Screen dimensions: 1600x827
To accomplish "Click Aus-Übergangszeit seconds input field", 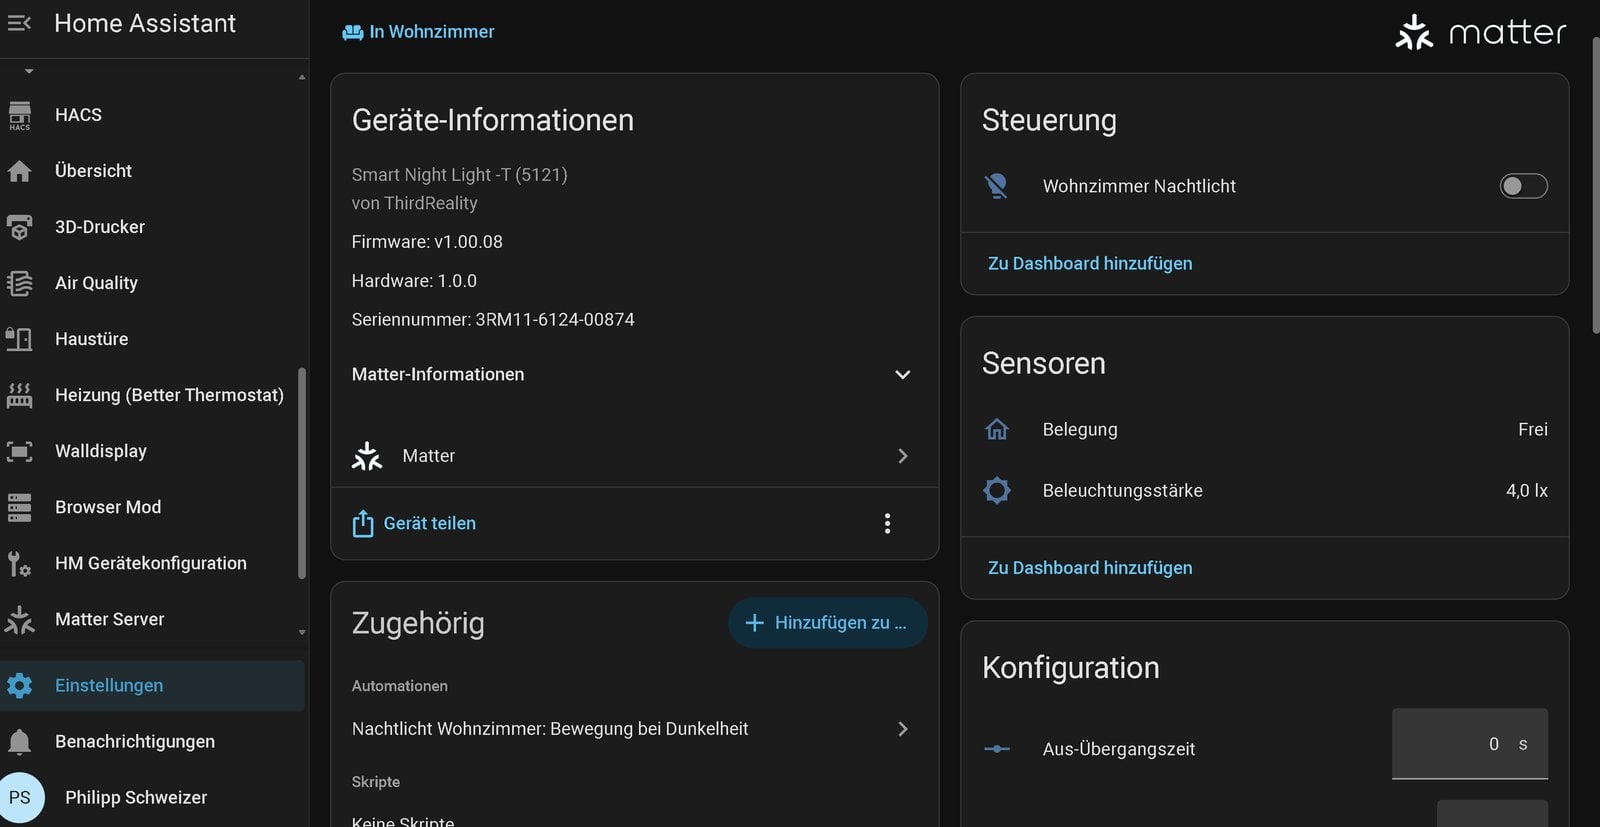I will pyautogui.click(x=1470, y=744).
